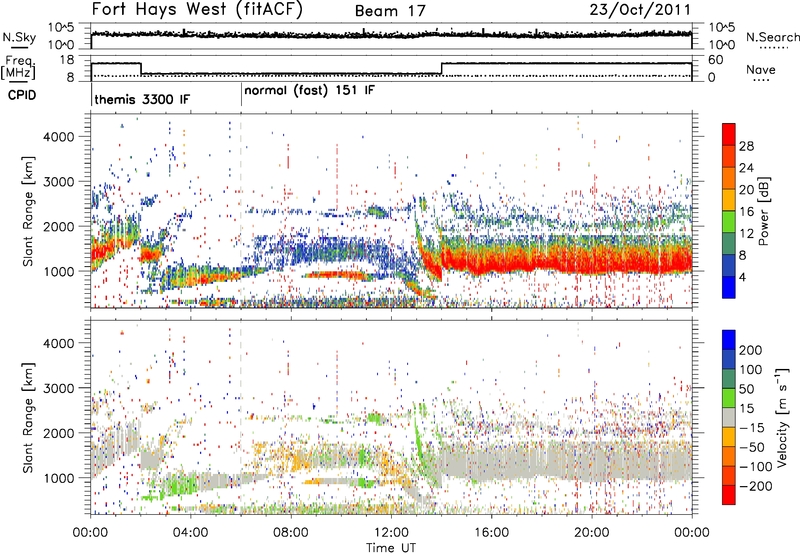Click the '-15' velocity colorbar tick
800x554 pixels.
752,427
